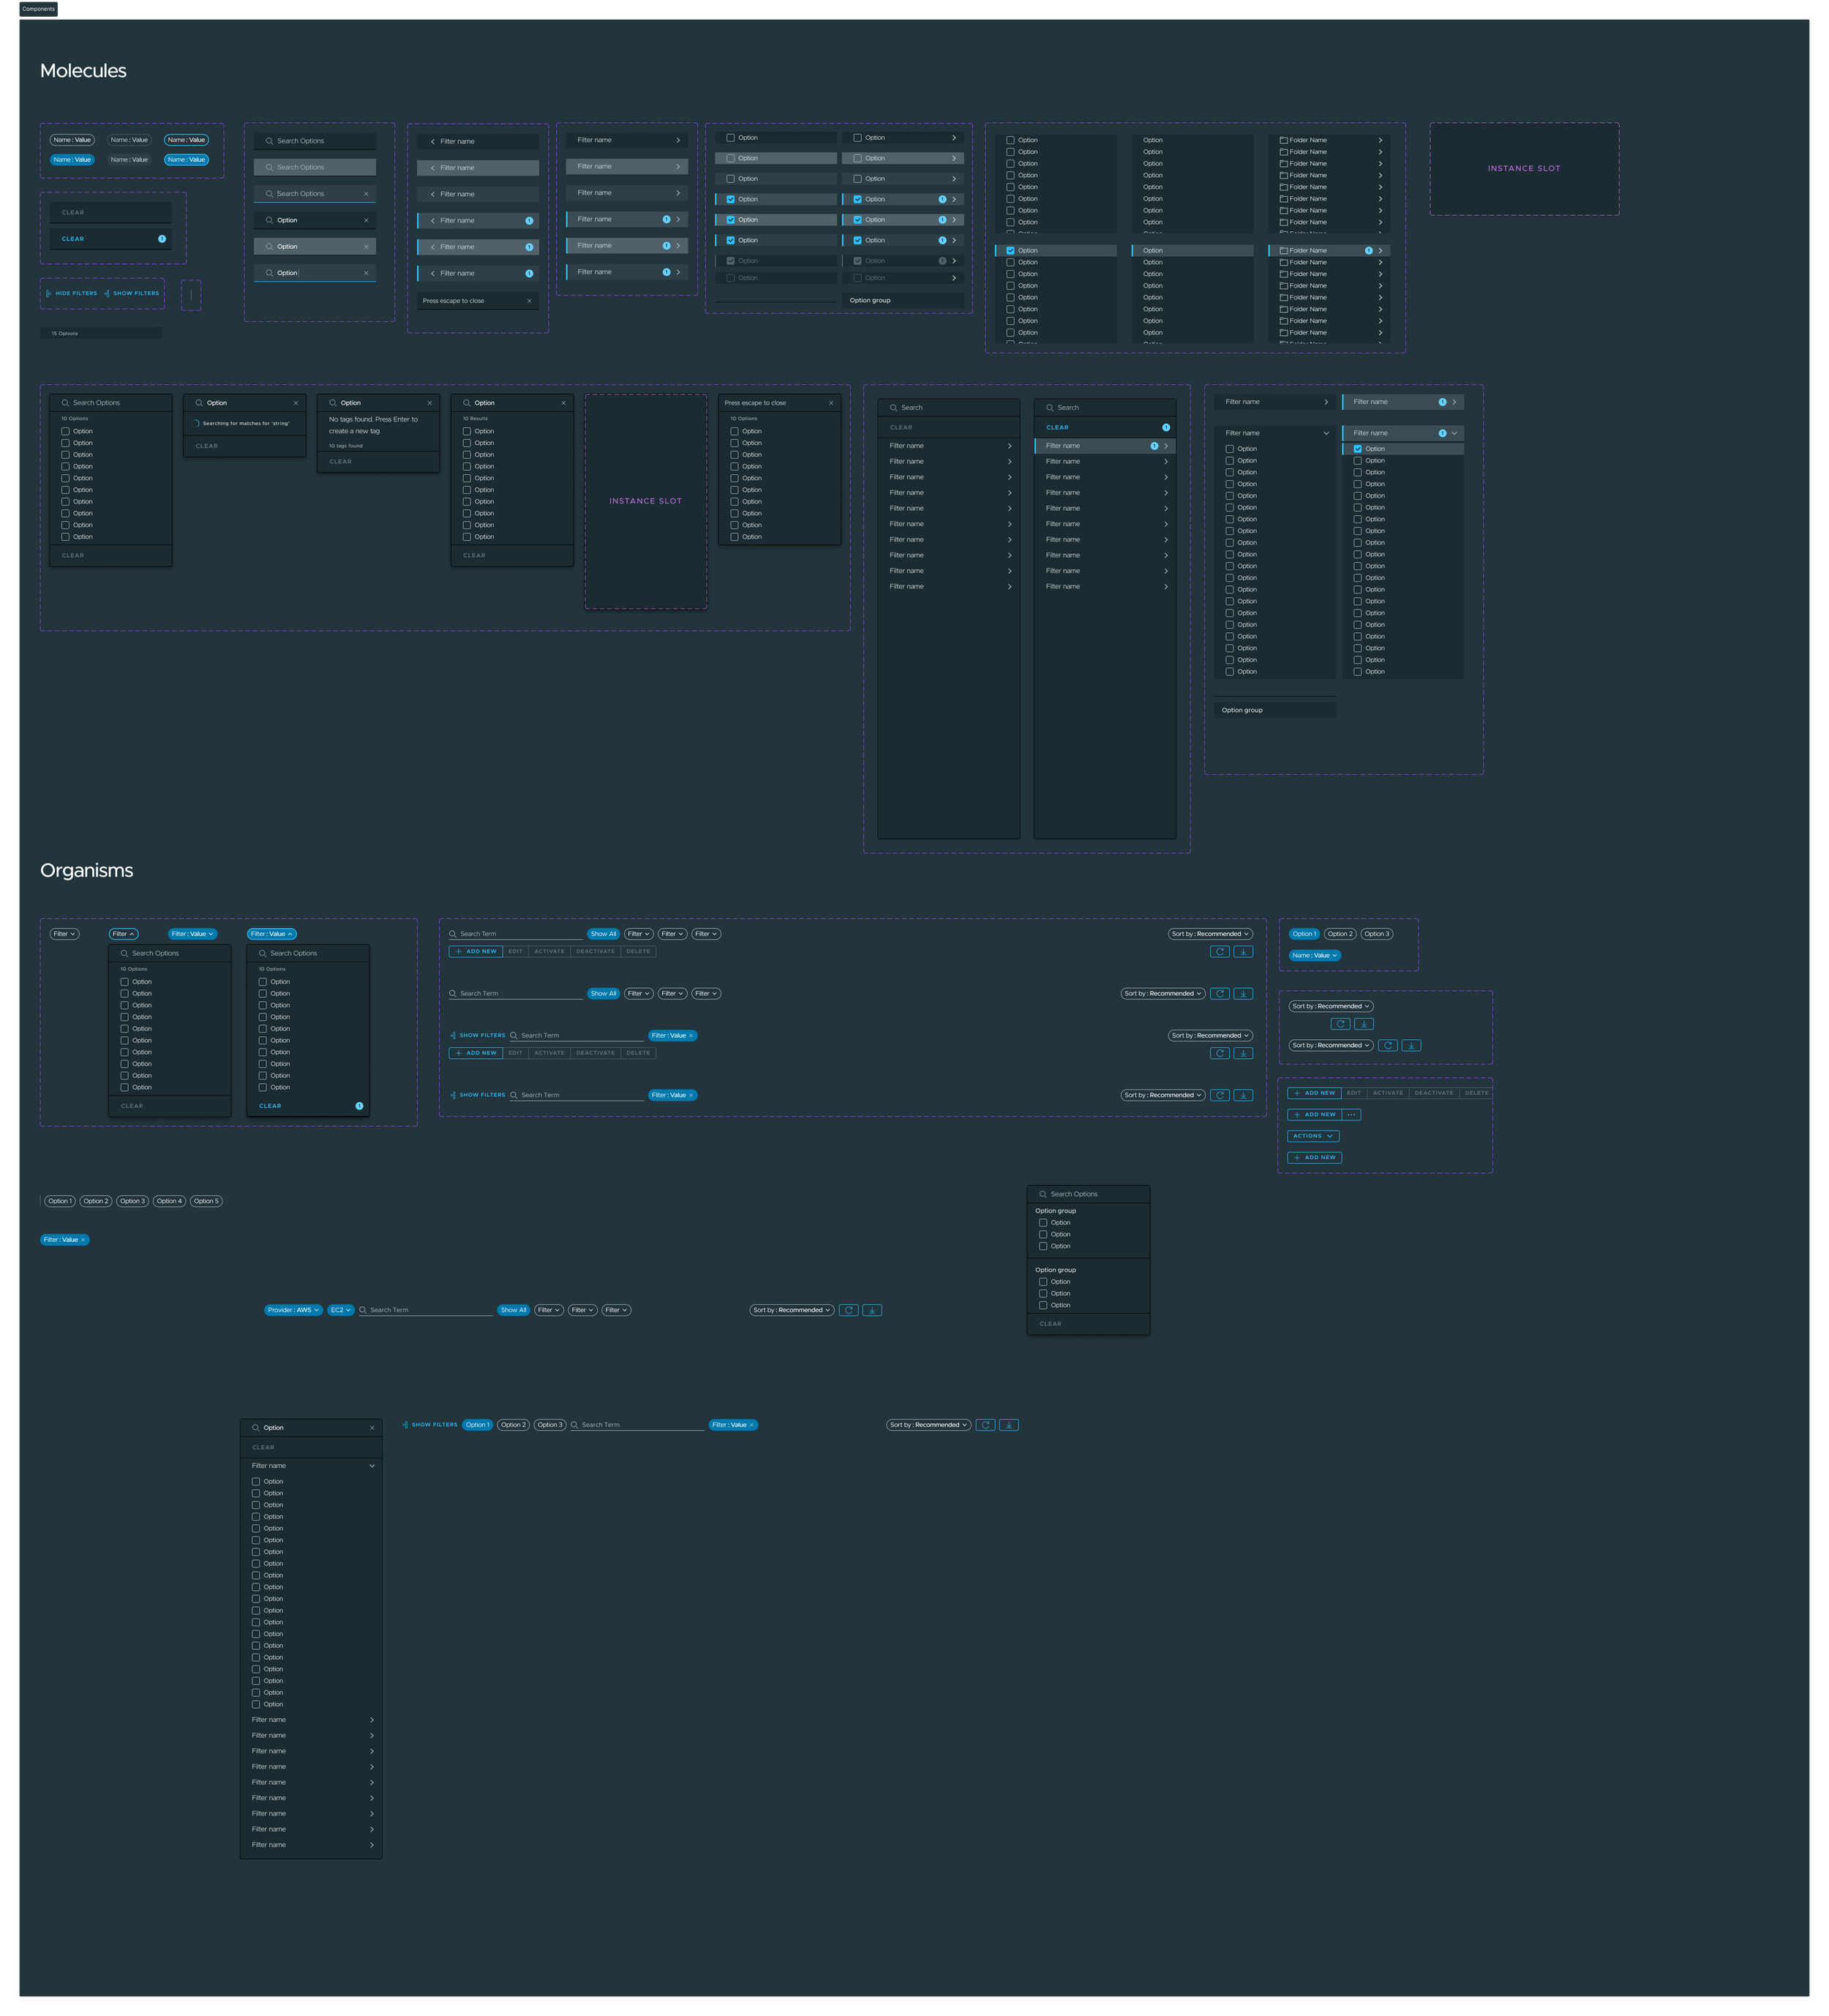
Task: Clear the Option search in the tall bottom-left panel
Action: coord(371,1428)
